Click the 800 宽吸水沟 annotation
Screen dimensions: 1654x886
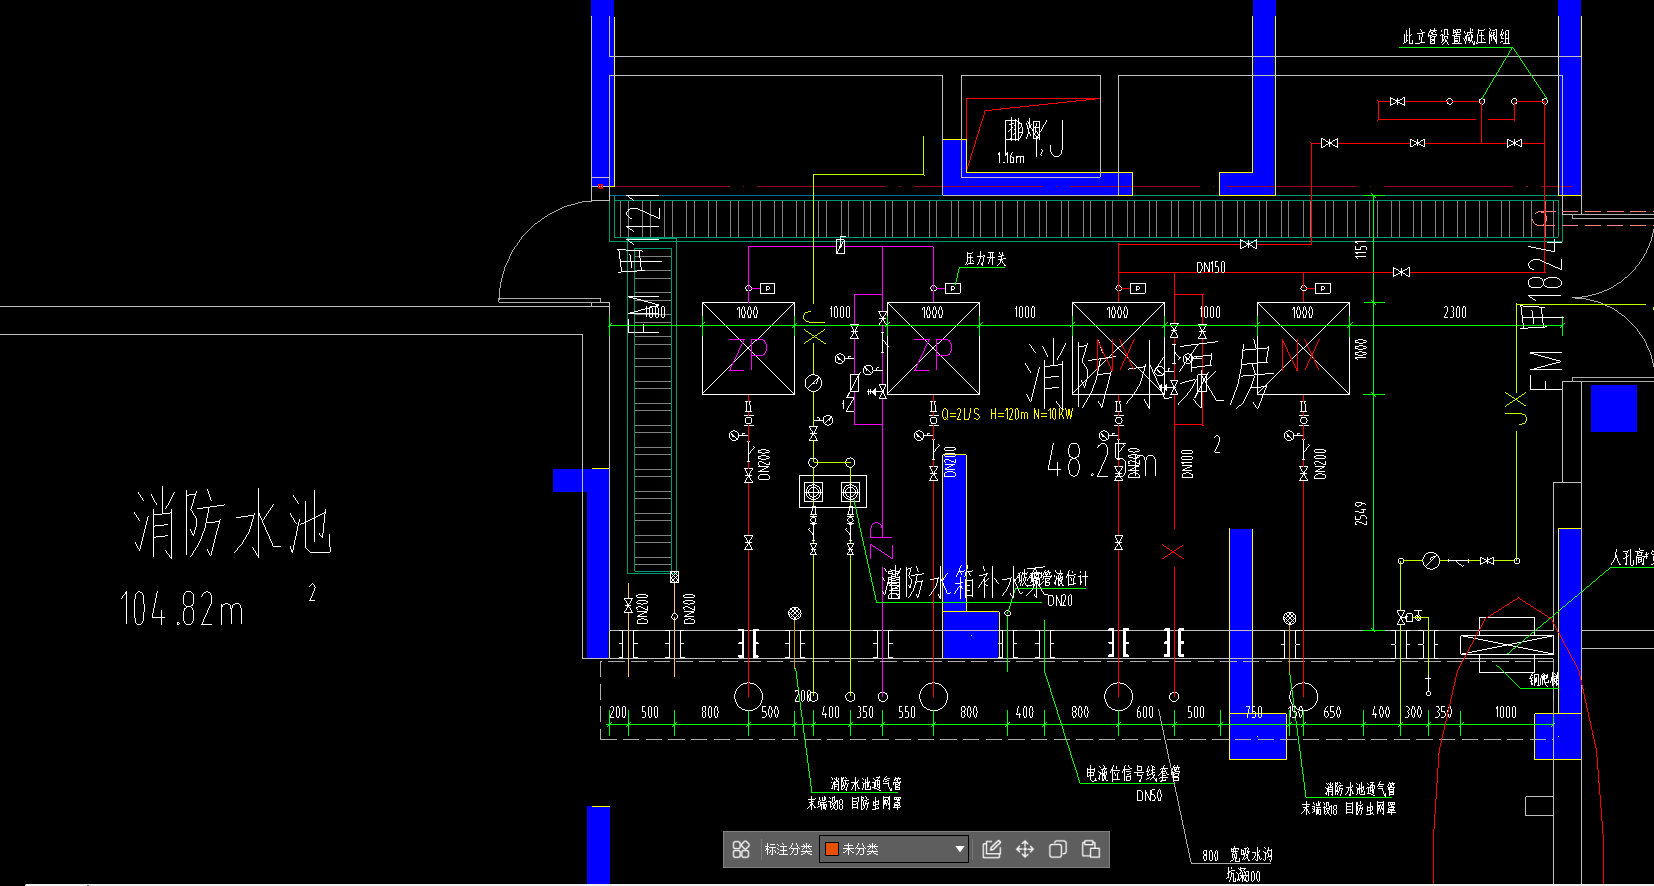tap(1237, 855)
